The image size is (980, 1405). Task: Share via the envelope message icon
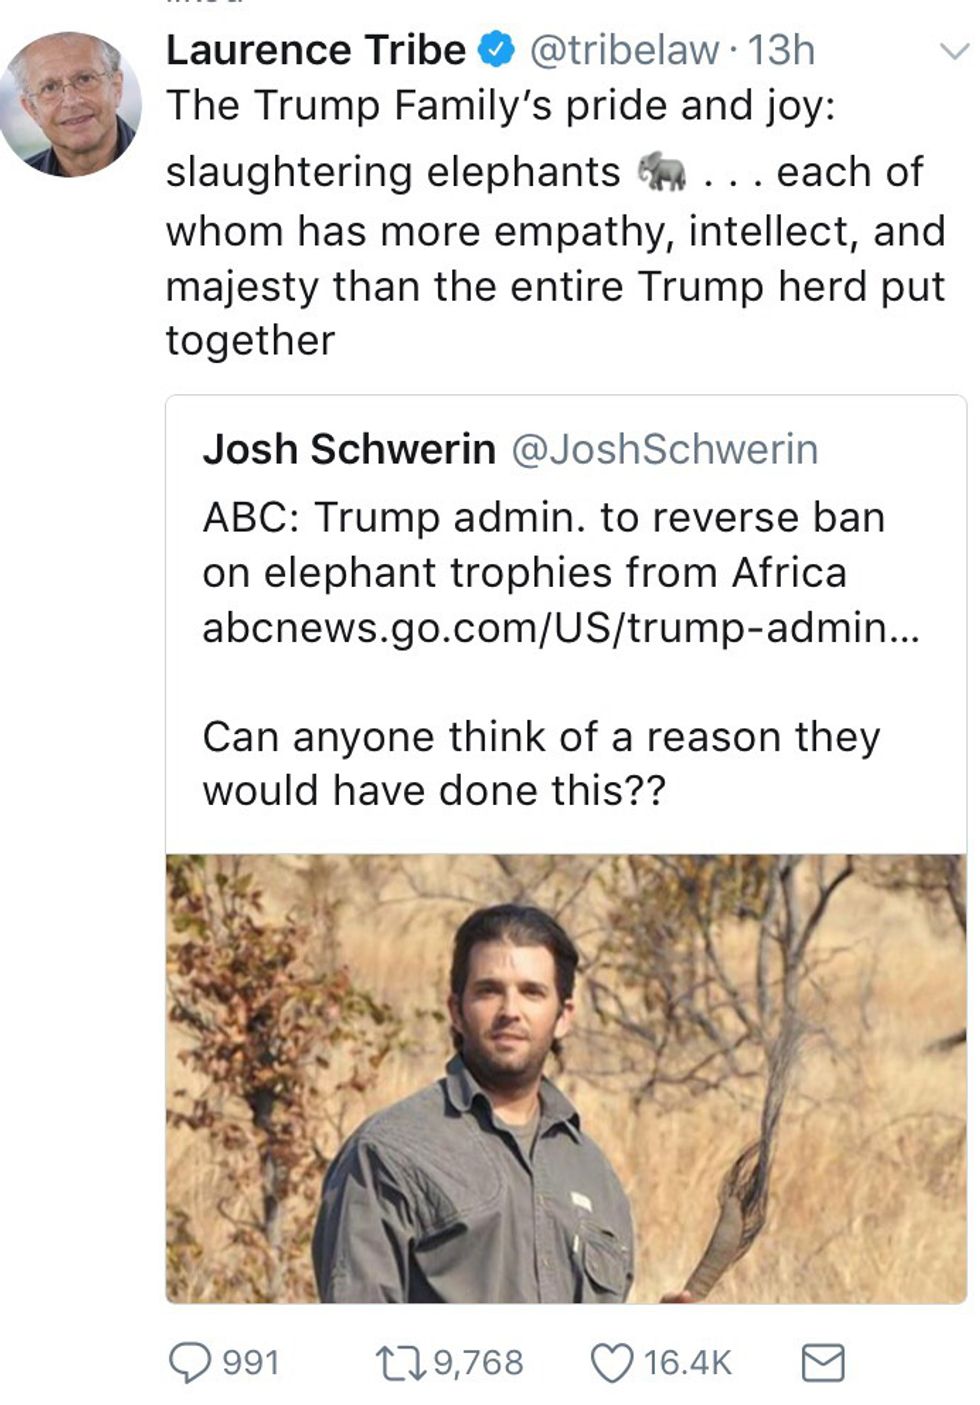(823, 1362)
